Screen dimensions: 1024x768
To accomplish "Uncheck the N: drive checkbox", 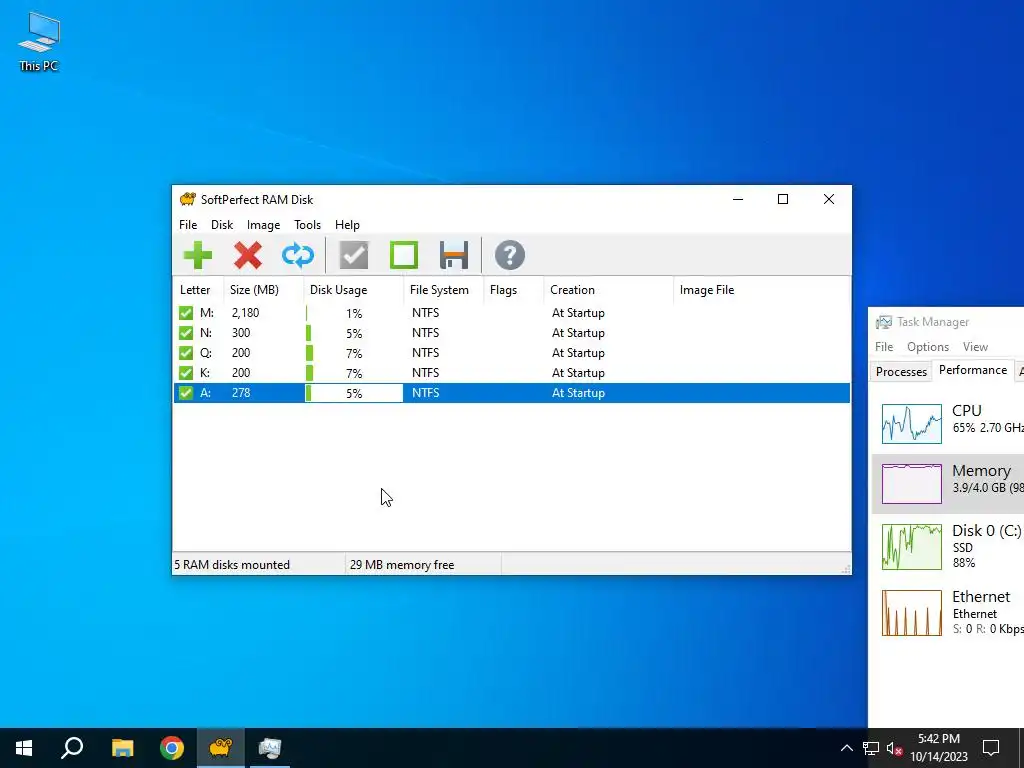I will [x=186, y=333].
